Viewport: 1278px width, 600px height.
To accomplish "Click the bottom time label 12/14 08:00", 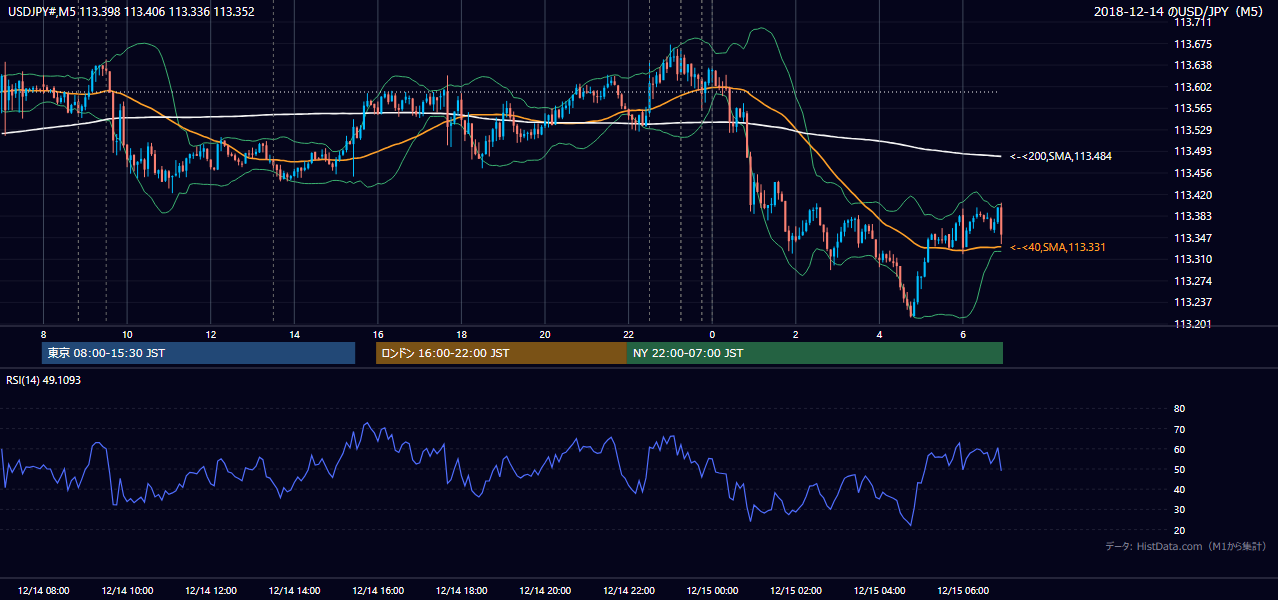I will (x=43, y=591).
